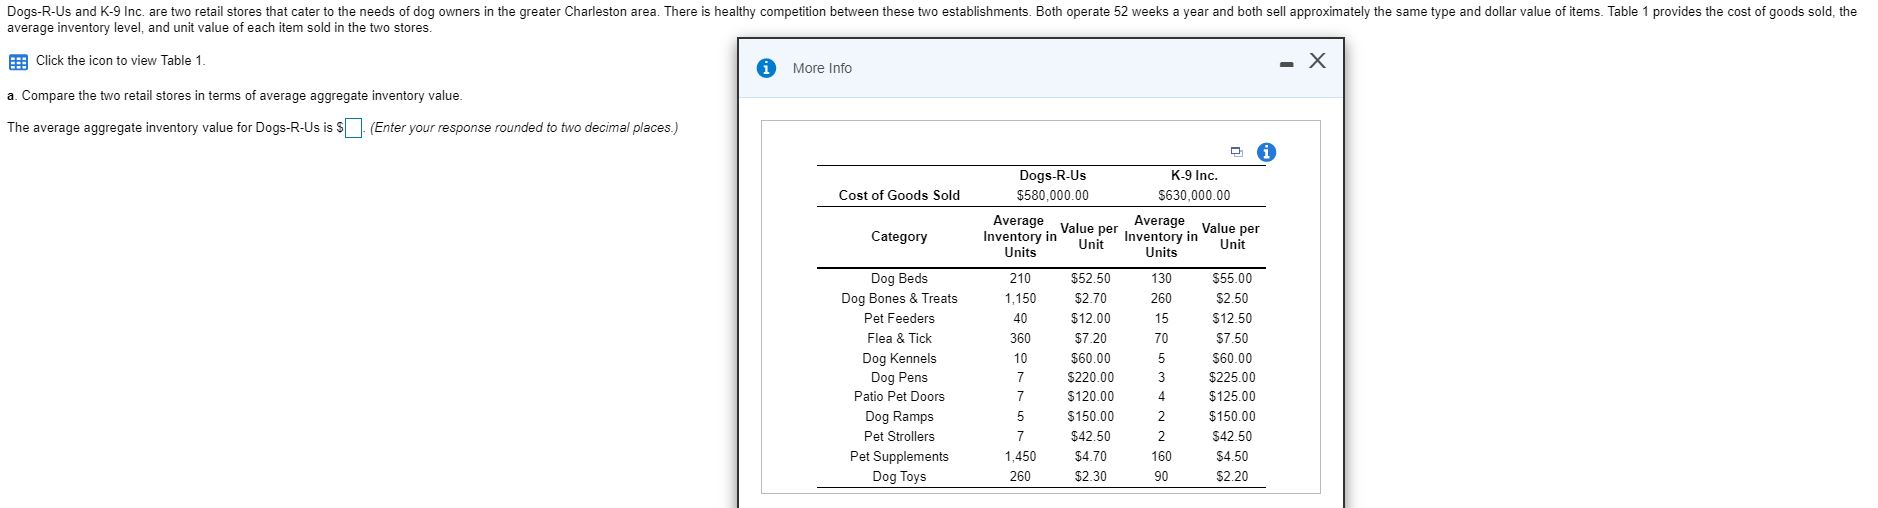Image resolution: width=1878 pixels, height=508 pixels.
Task: Select the Dog Toys row label
Action: coord(899,477)
